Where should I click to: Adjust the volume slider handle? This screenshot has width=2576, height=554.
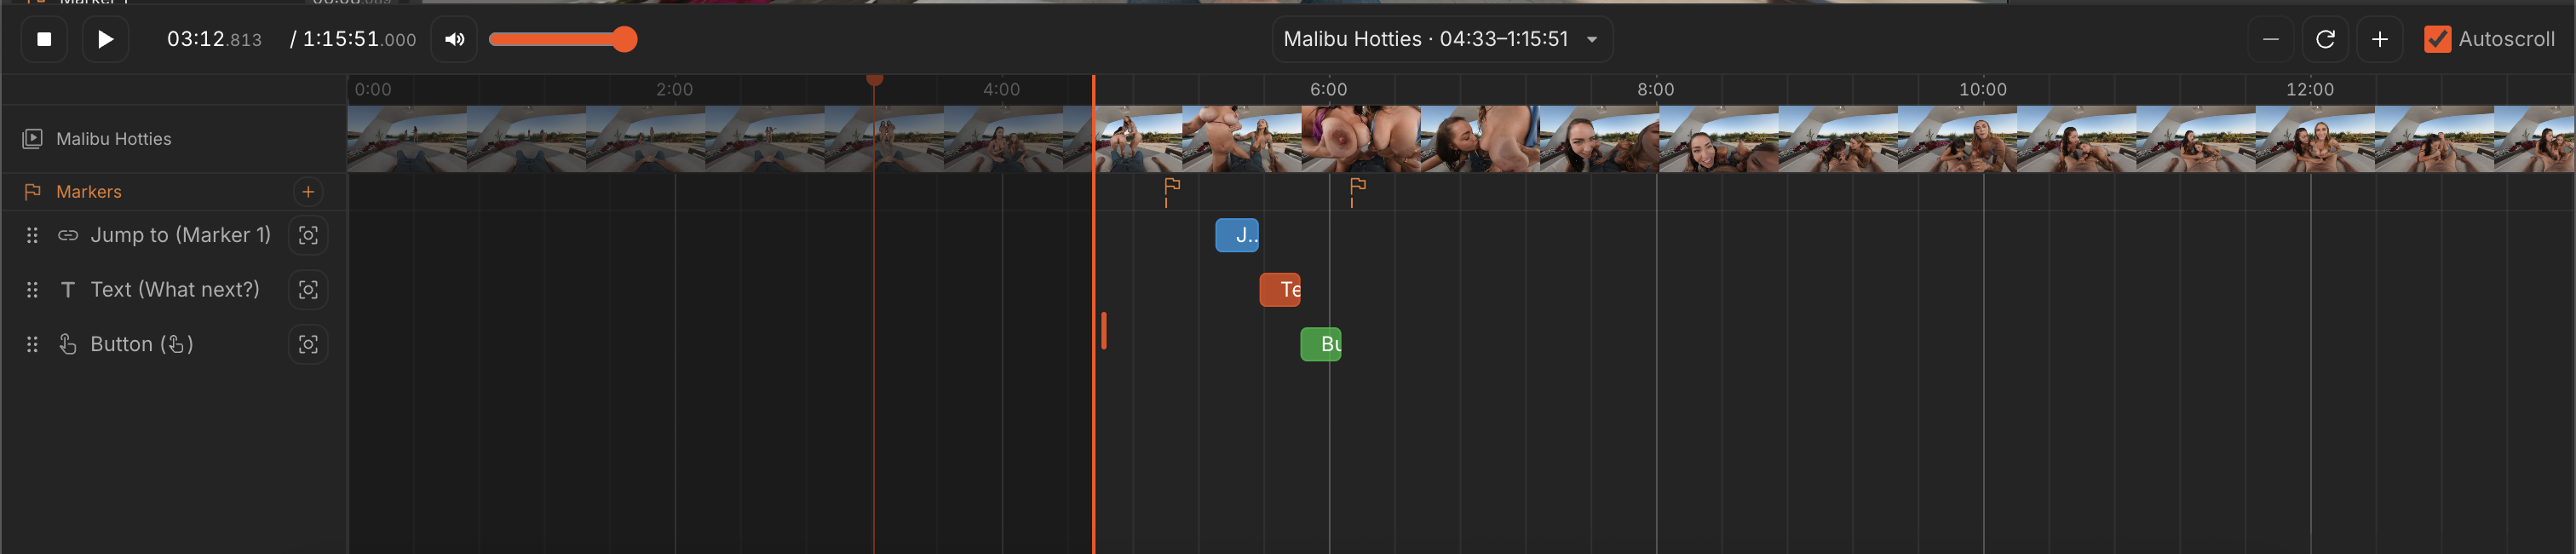pyautogui.click(x=624, y=39)
